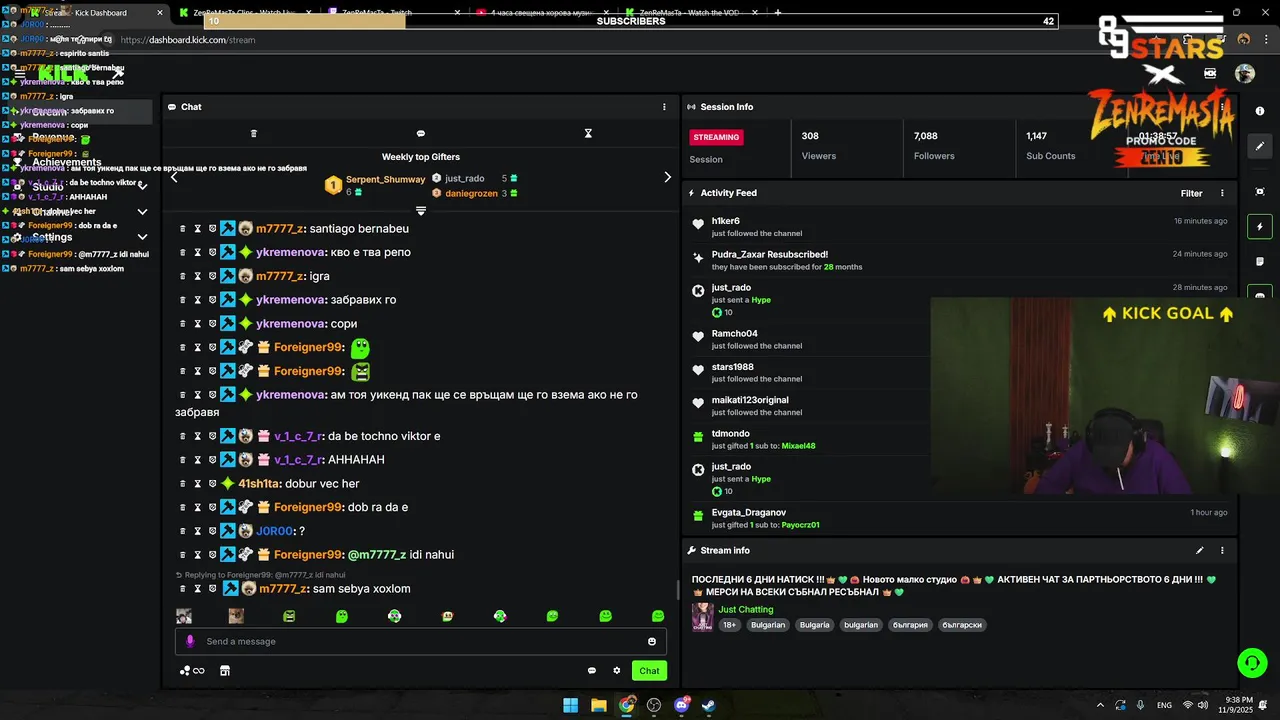Image resolution: width=1280 pixels, height=720 pixels.
Task: Click username Serpent_Shumway in top gifters
Action: (385, 180)
